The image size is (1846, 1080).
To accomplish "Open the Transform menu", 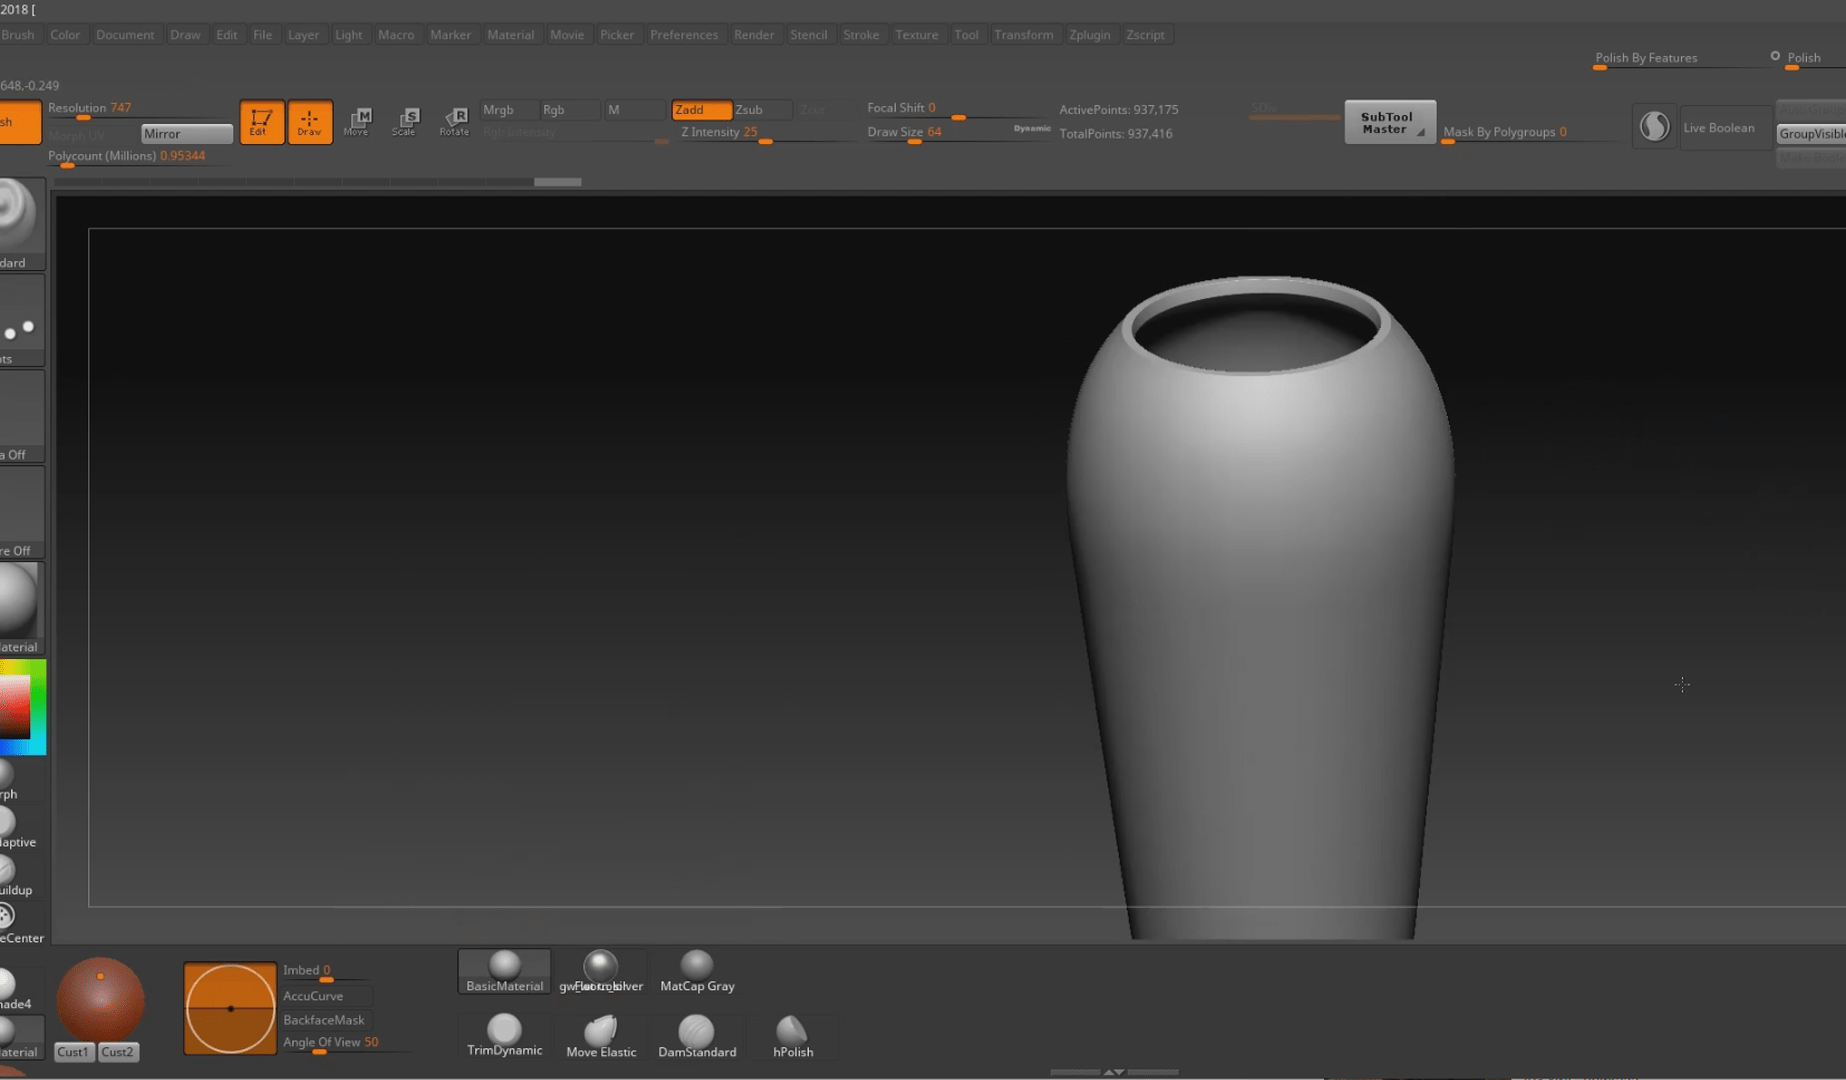I will pos(1023,34).
